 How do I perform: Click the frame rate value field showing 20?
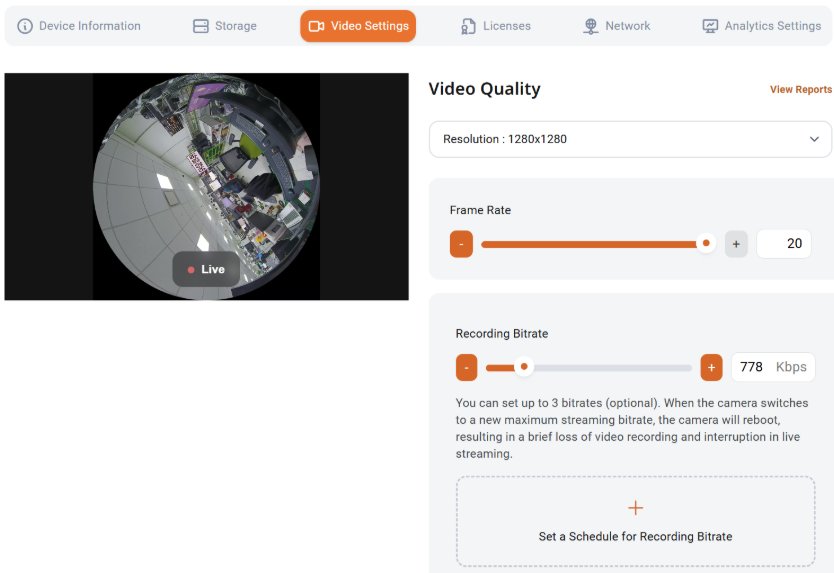point(784,243)
